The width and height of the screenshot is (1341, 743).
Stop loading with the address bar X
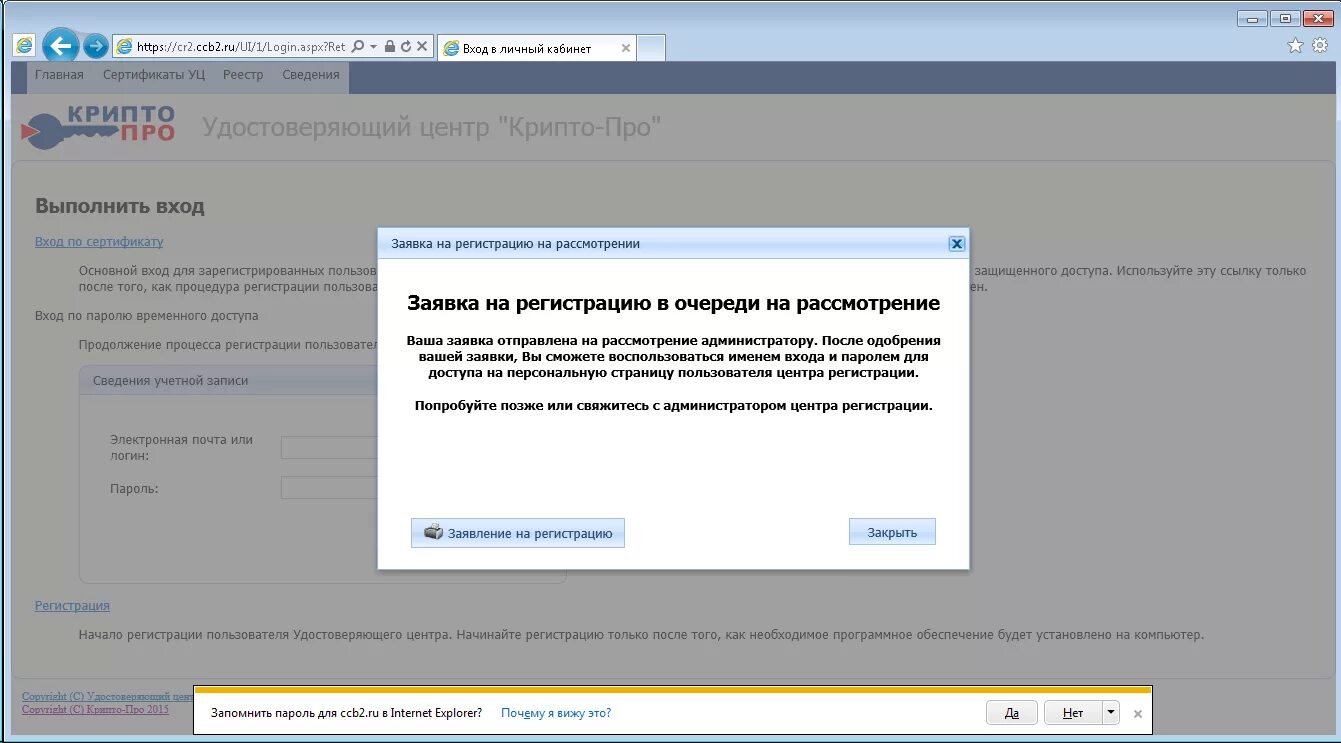click(x=422, y=47)
